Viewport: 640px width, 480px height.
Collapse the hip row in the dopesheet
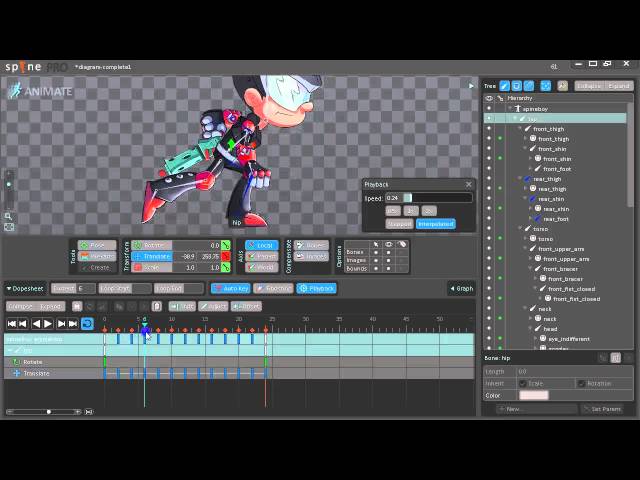[10, 350]
